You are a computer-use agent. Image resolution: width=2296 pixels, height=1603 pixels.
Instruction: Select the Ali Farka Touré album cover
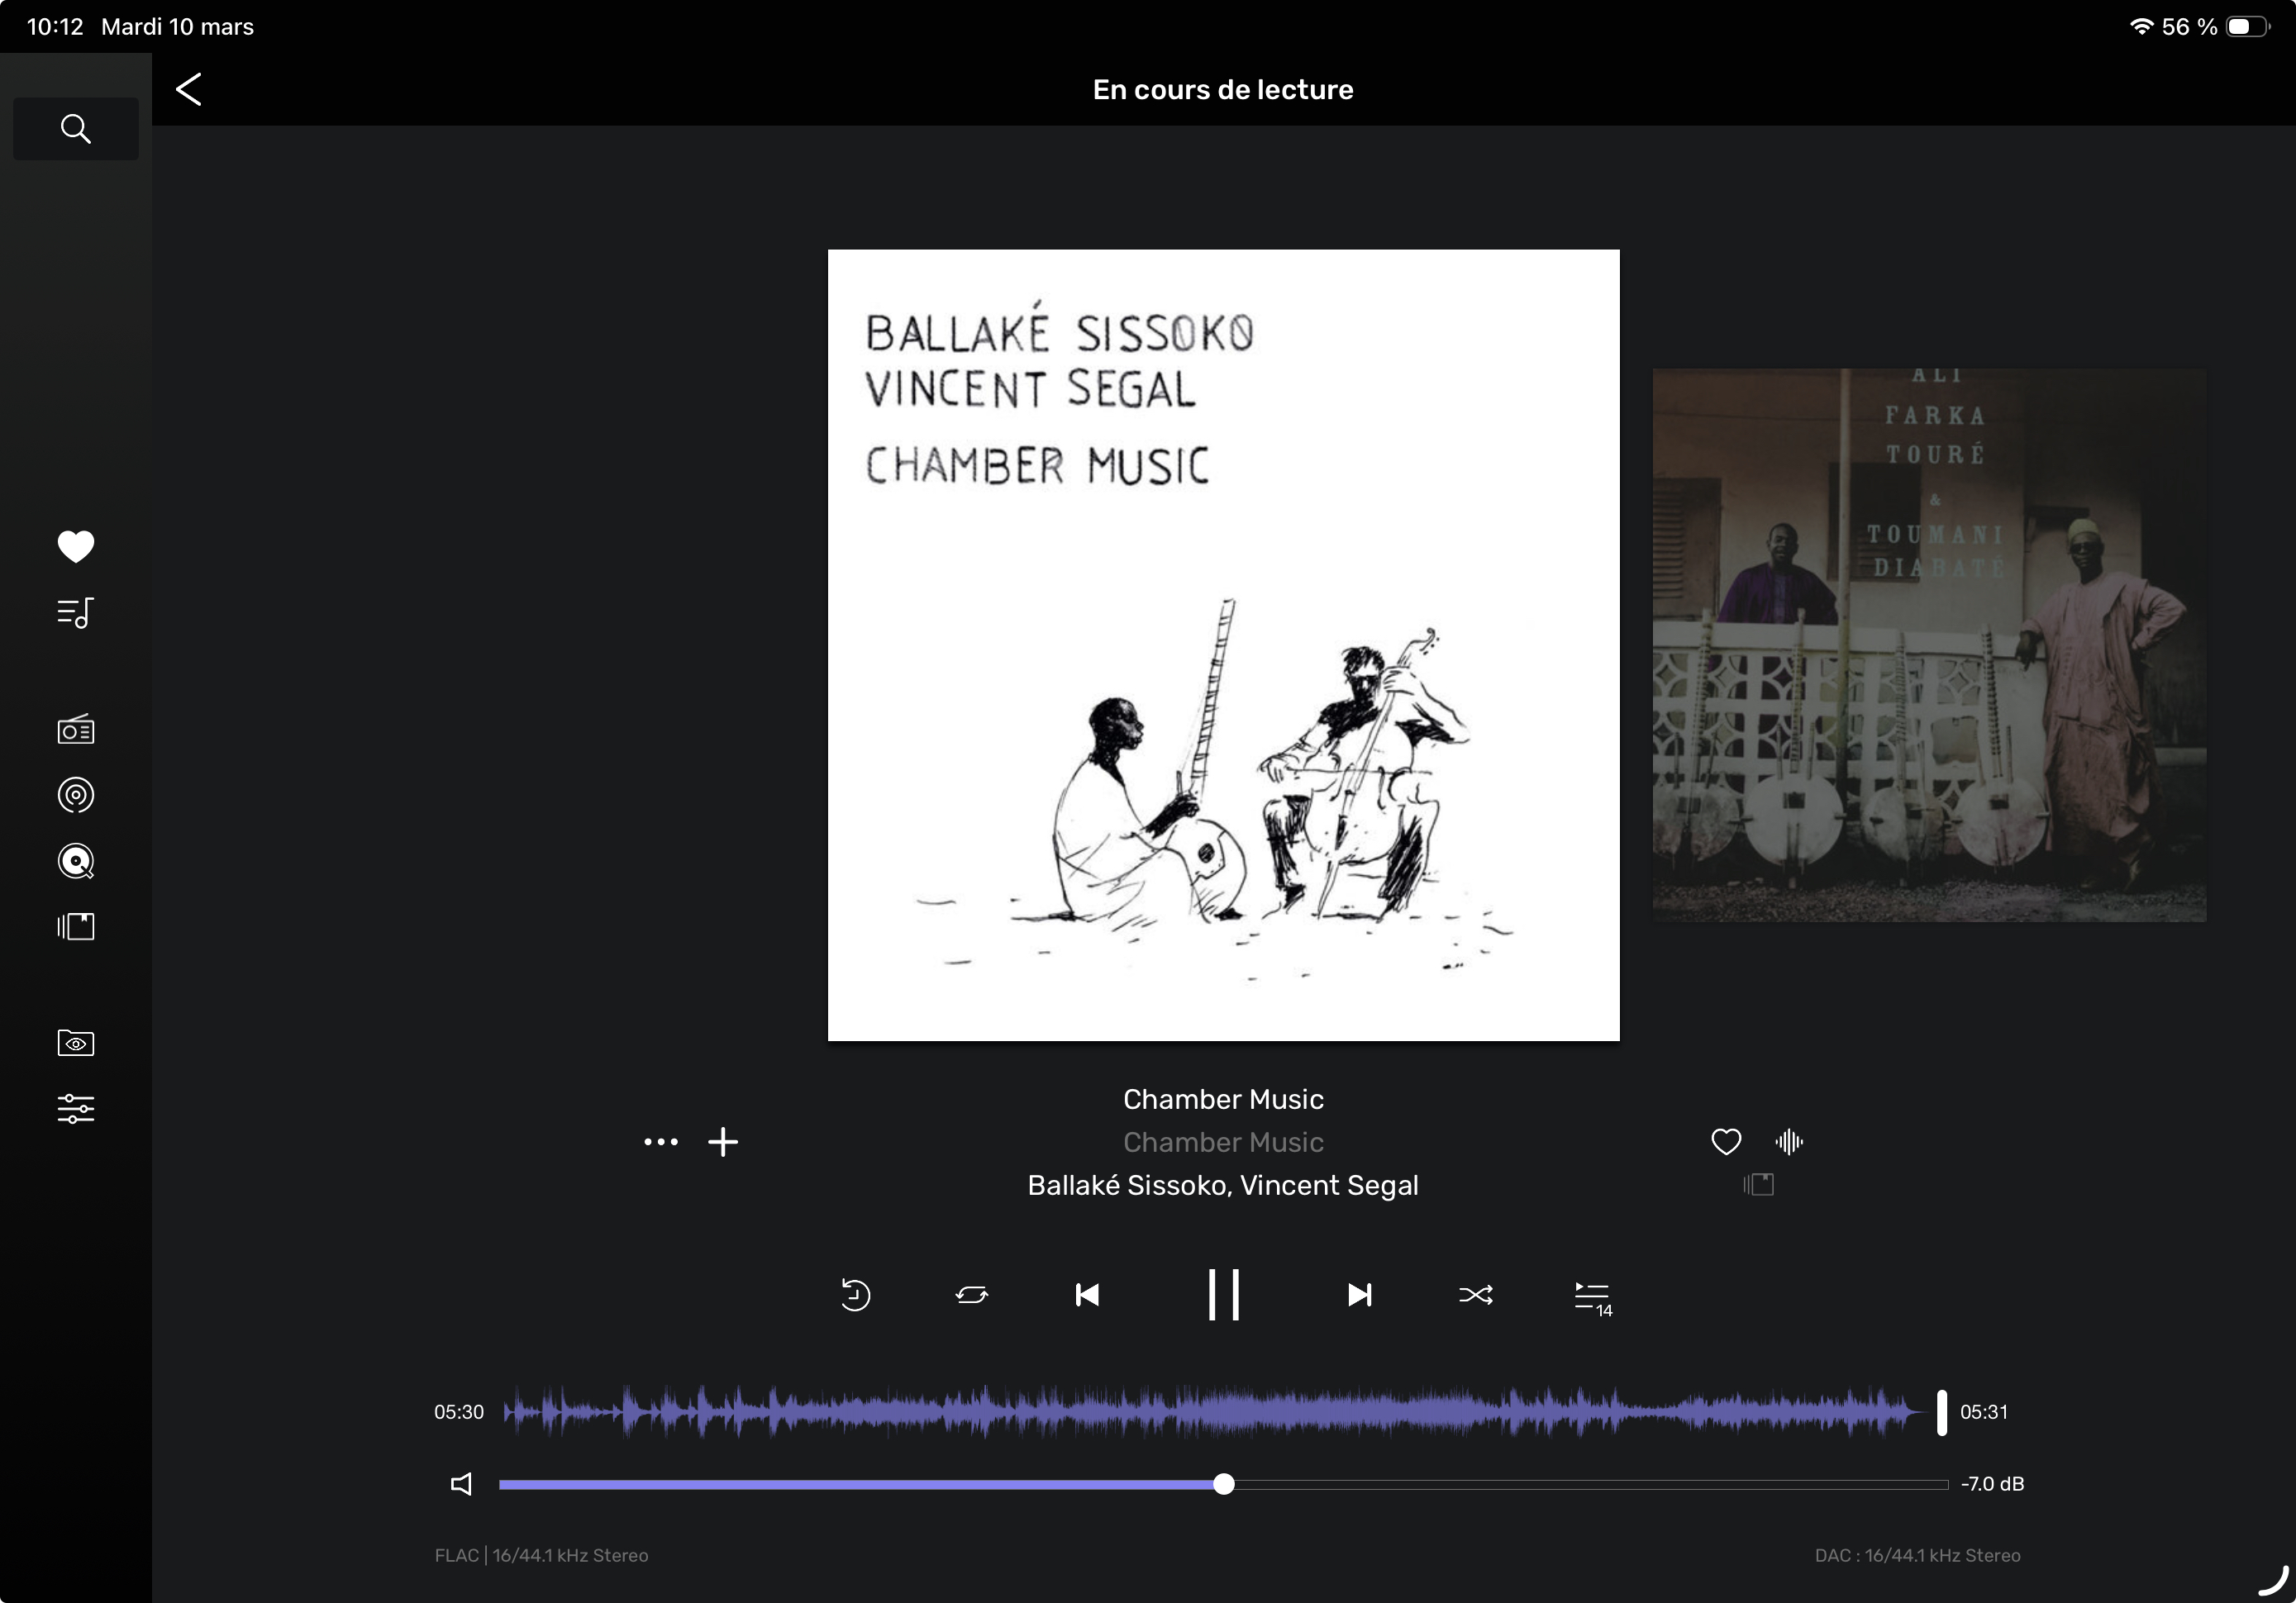[1928, 645]
